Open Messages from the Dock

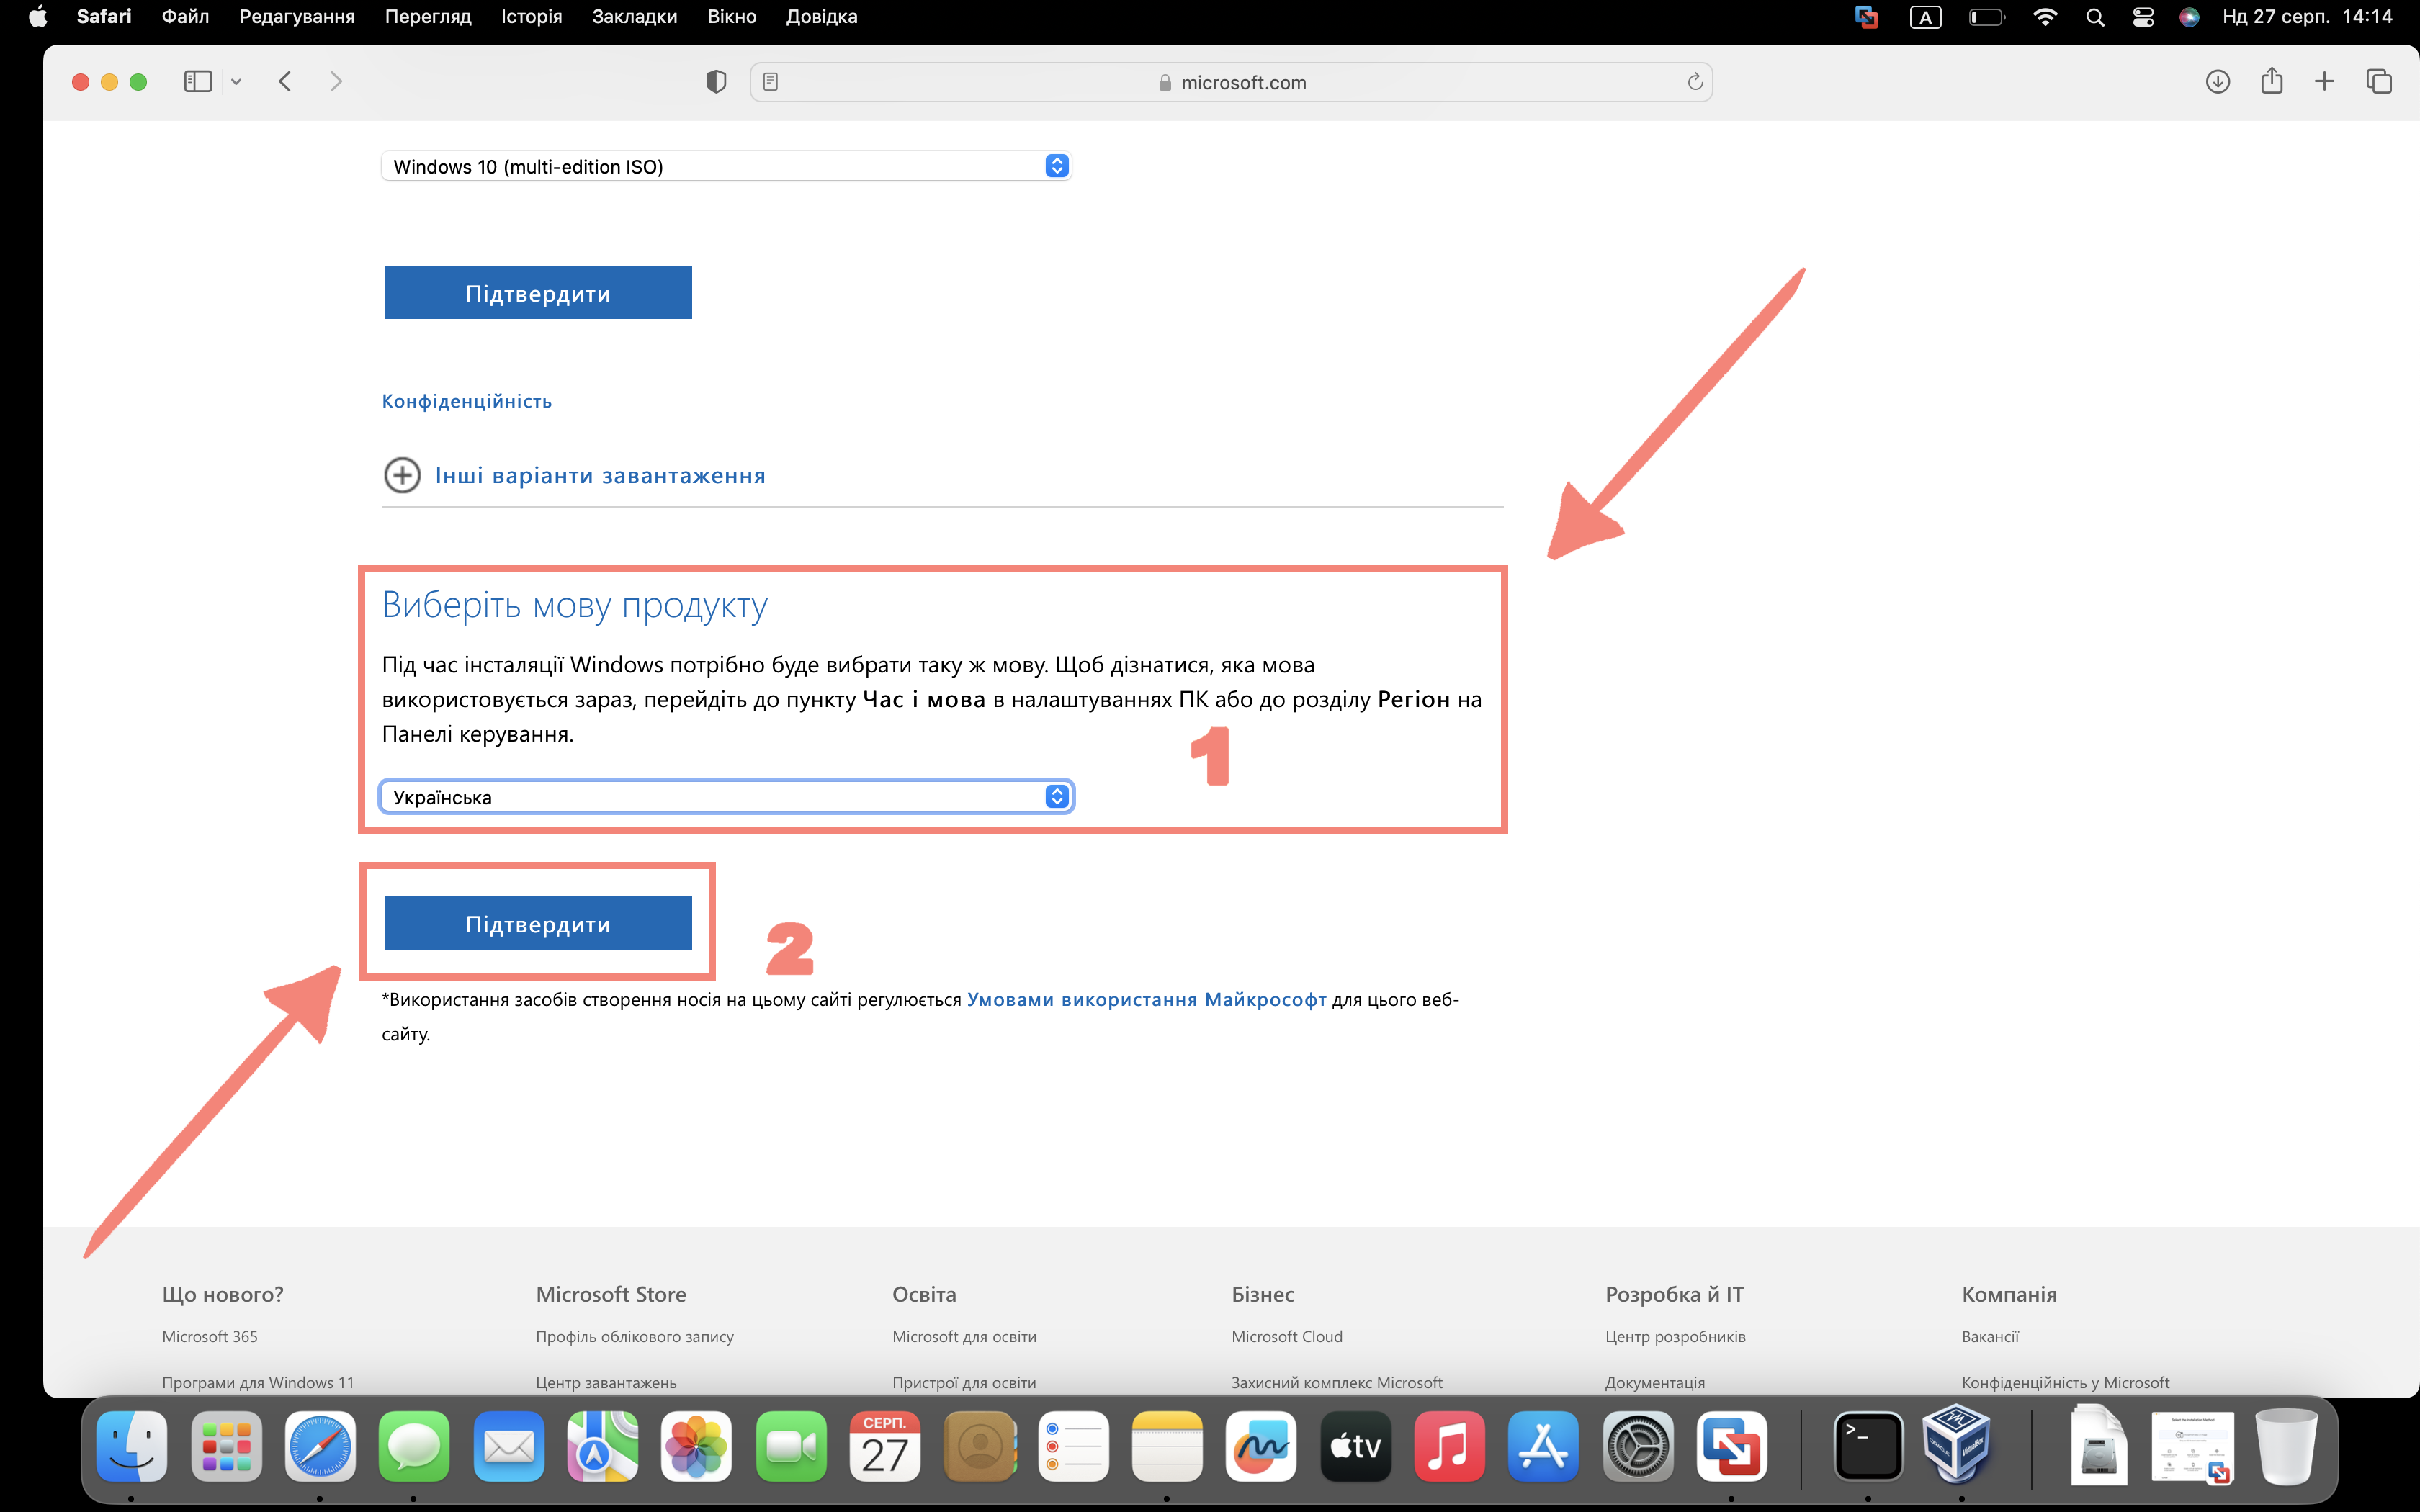point(414,1446)
